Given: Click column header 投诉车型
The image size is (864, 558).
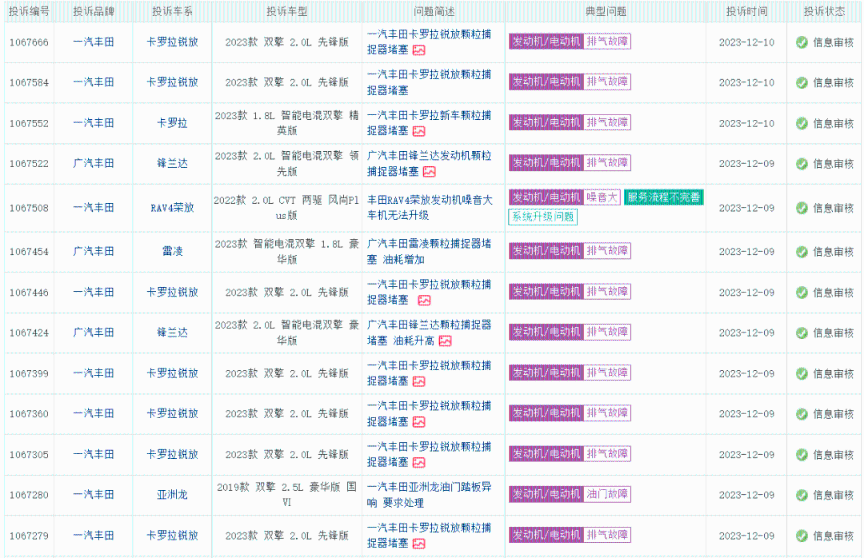Looking at the screenshot, I should (x=287, y=11).
